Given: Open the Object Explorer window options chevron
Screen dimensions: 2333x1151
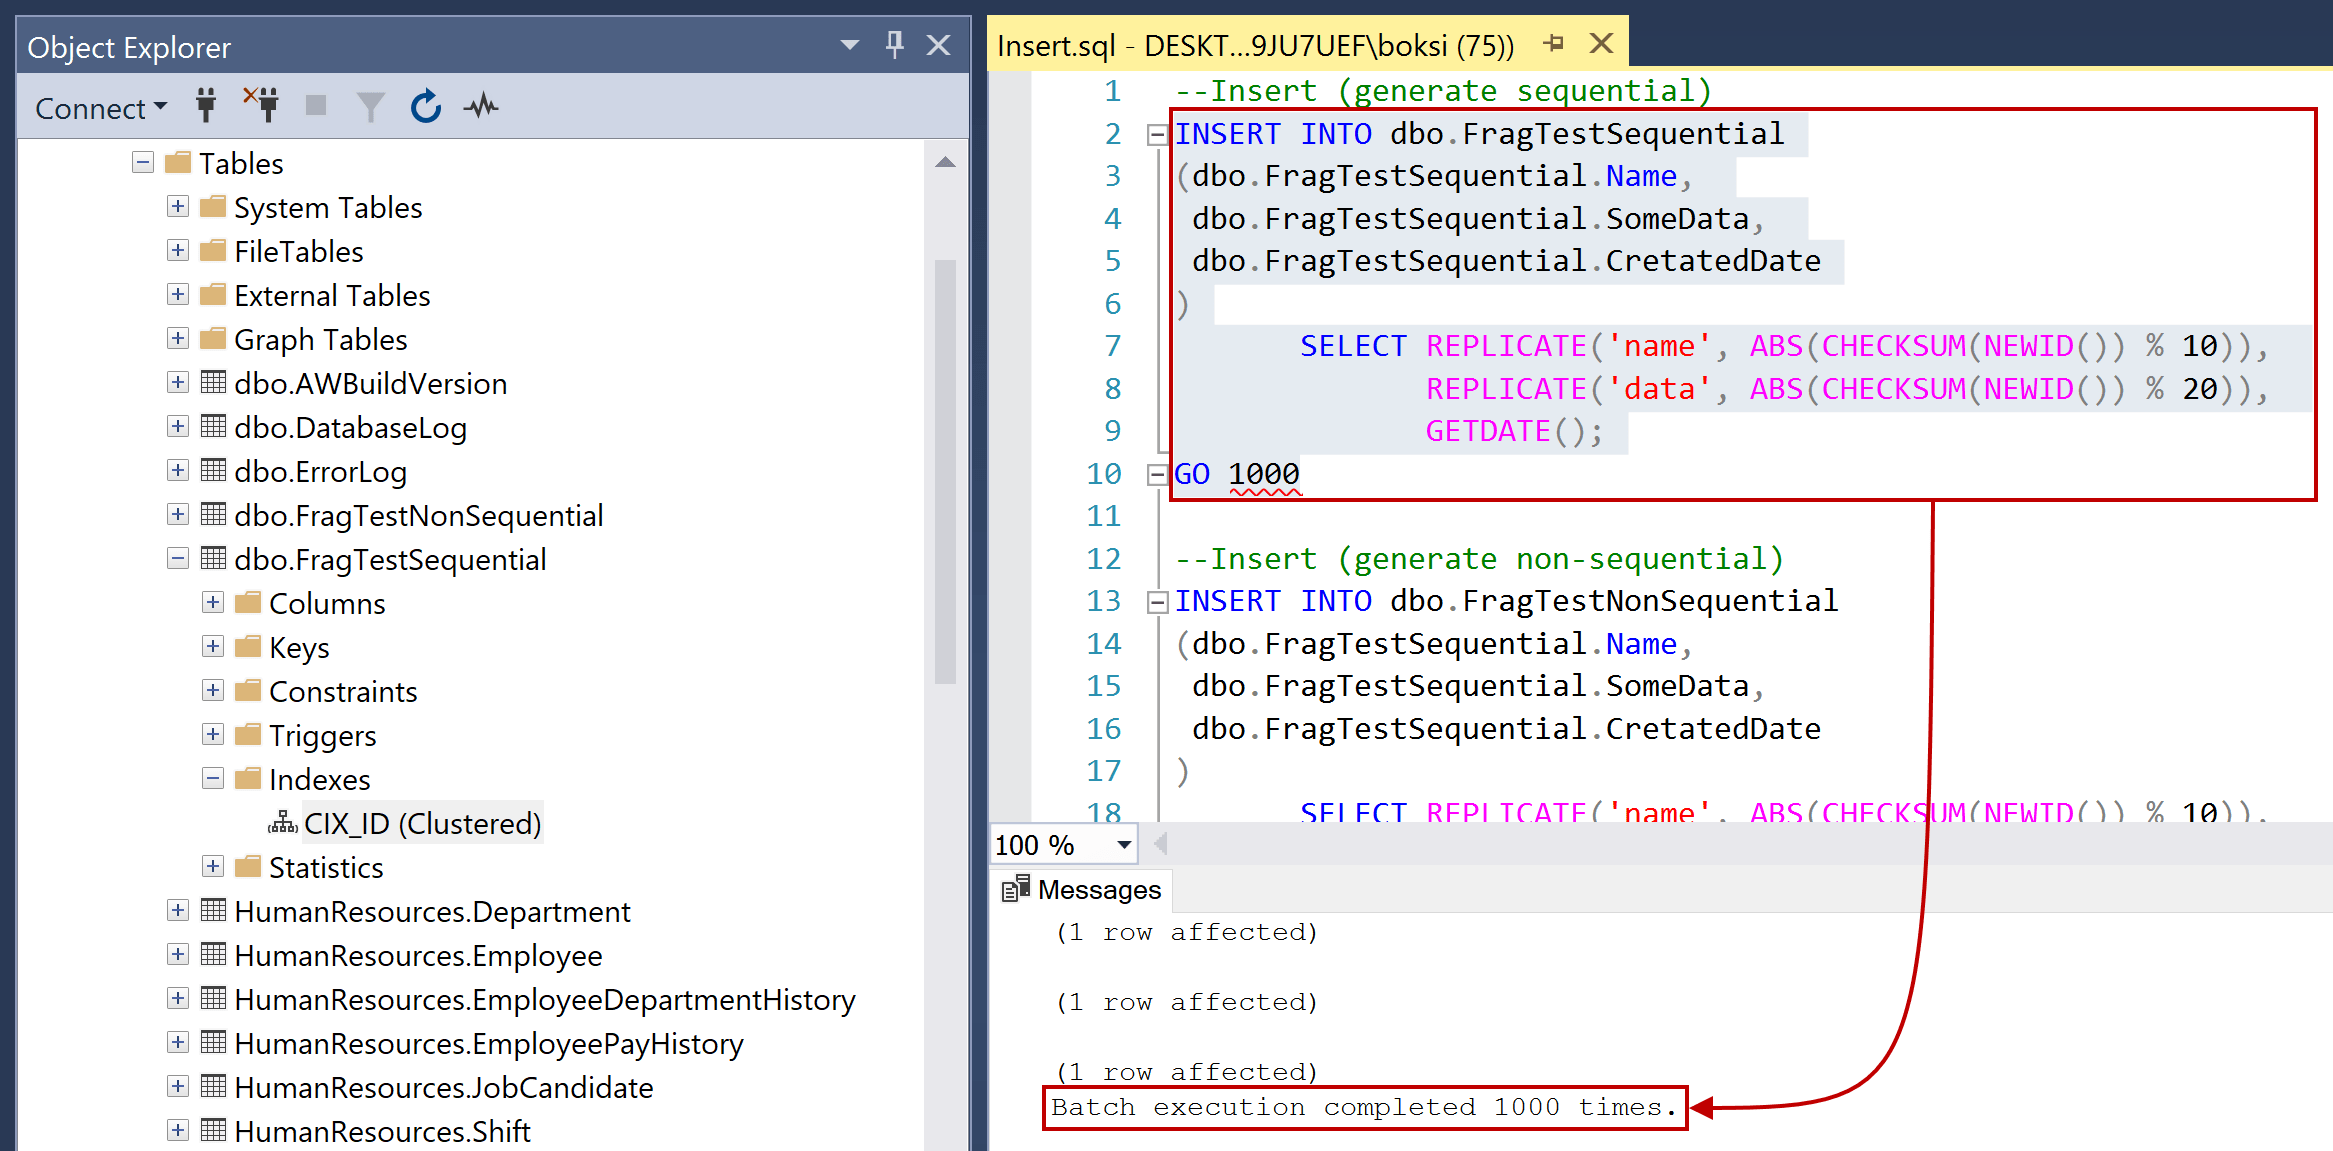Looking at the screenshot, I should click(x=848, y=45).
